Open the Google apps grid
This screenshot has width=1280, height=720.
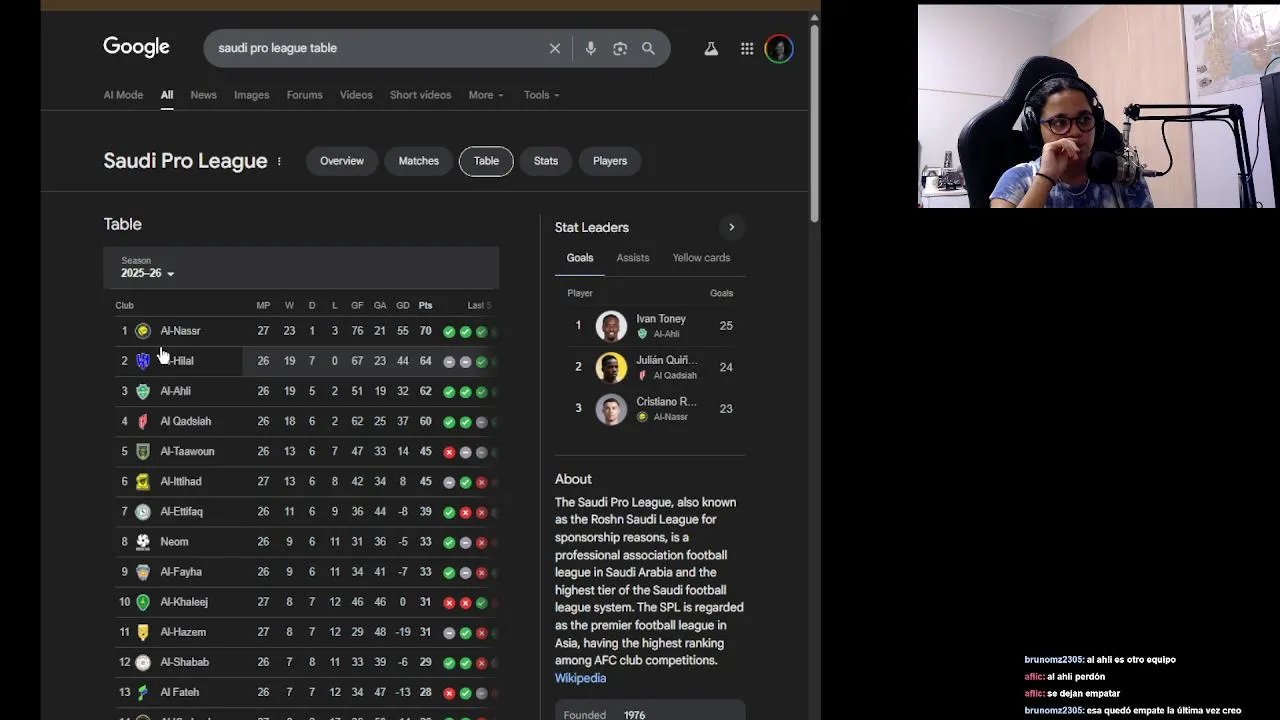[747, 48]
